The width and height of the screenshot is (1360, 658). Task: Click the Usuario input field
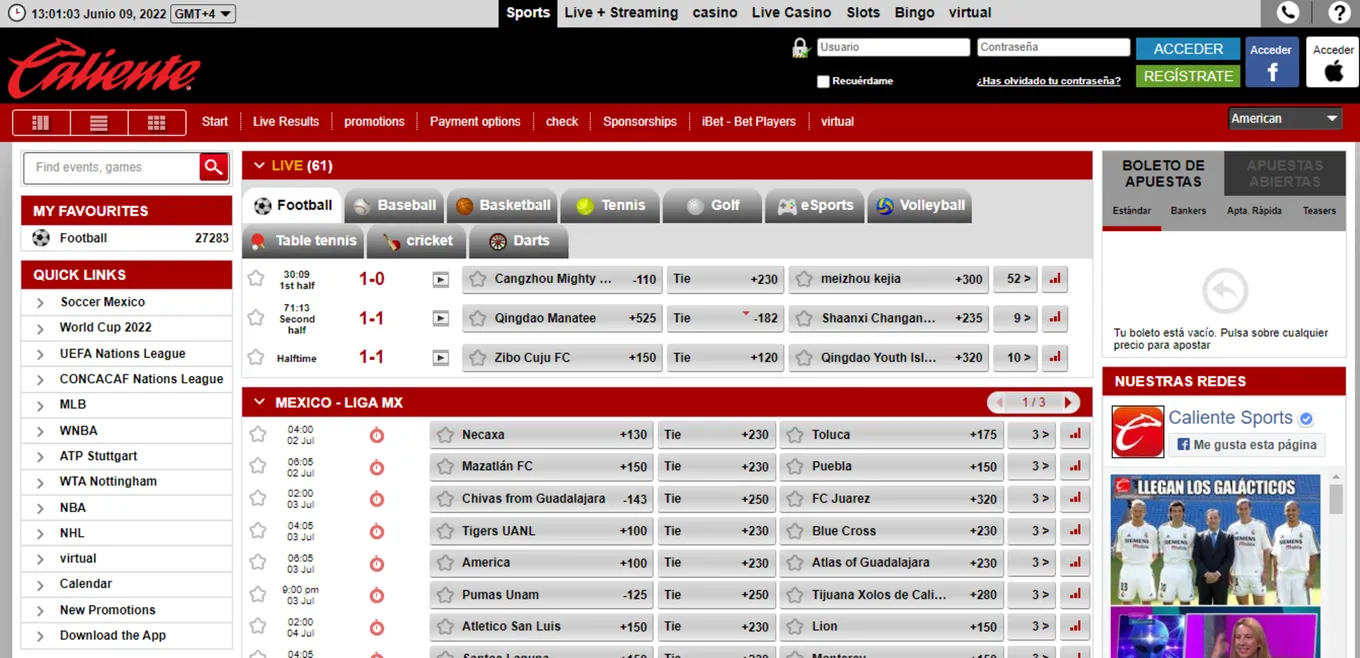point(893,47)
